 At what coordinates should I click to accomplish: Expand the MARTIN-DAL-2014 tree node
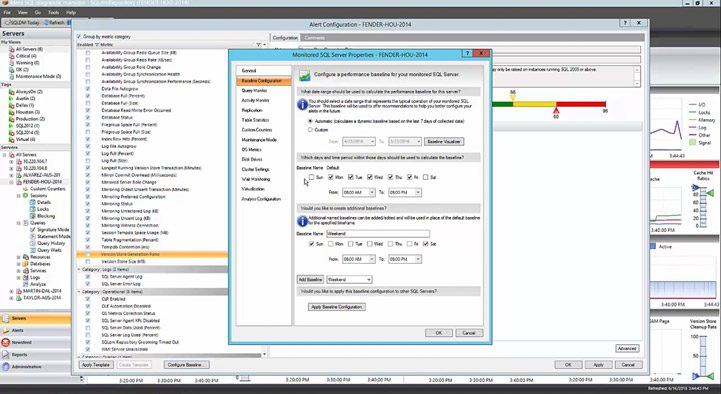click(x=11, y=291)
